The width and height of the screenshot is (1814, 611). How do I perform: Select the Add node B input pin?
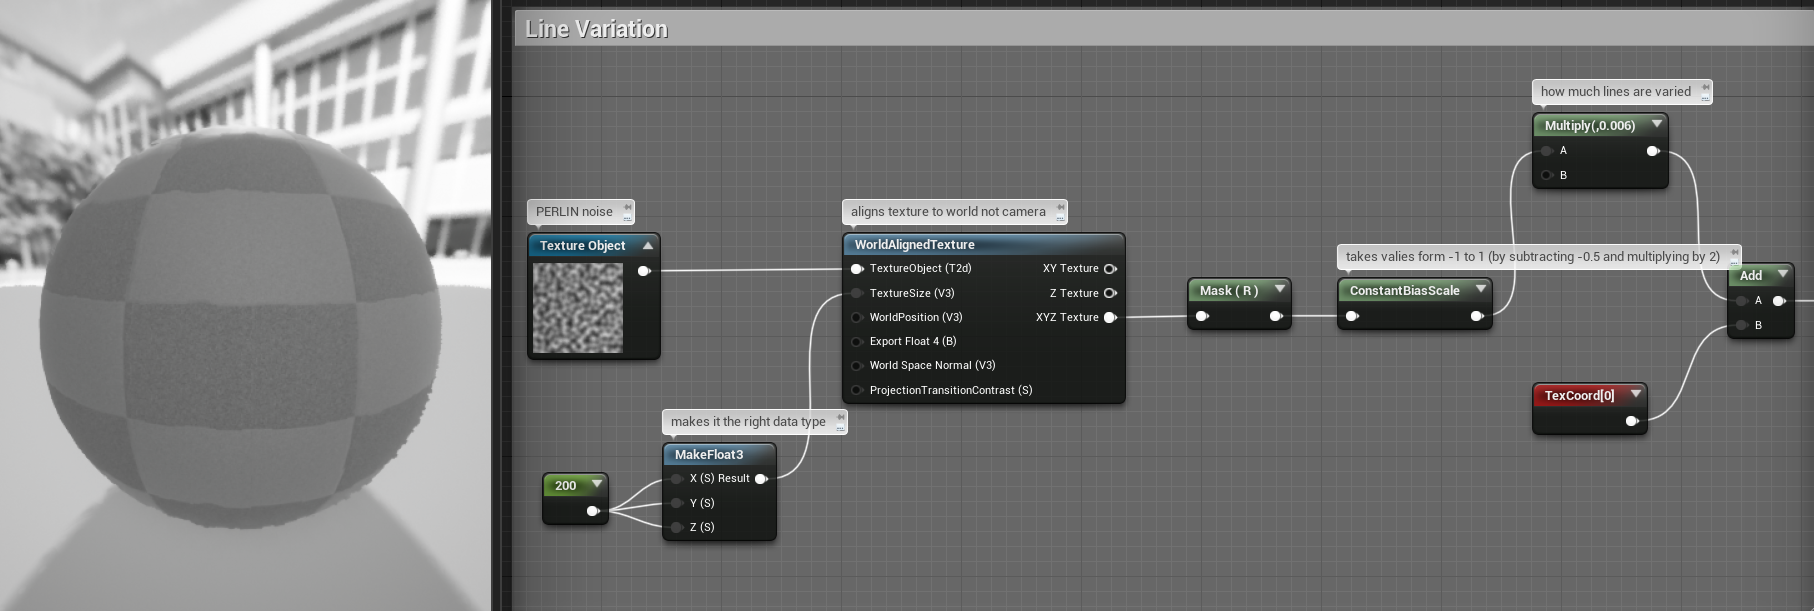coord(1742,325)
